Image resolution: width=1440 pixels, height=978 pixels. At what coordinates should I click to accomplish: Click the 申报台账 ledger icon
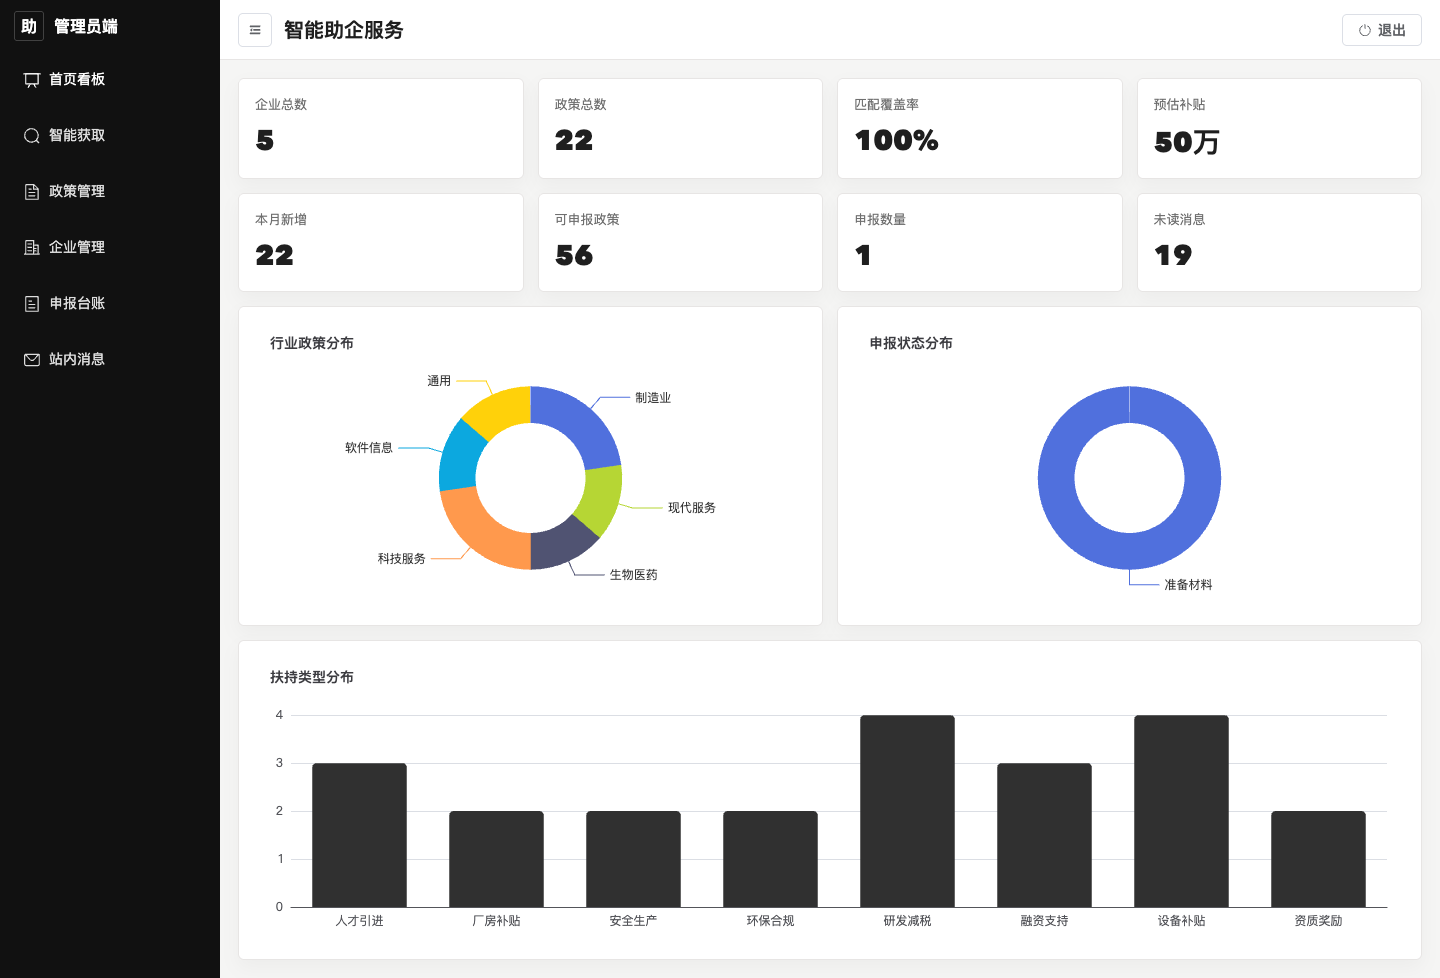click(x=32, y=304)
